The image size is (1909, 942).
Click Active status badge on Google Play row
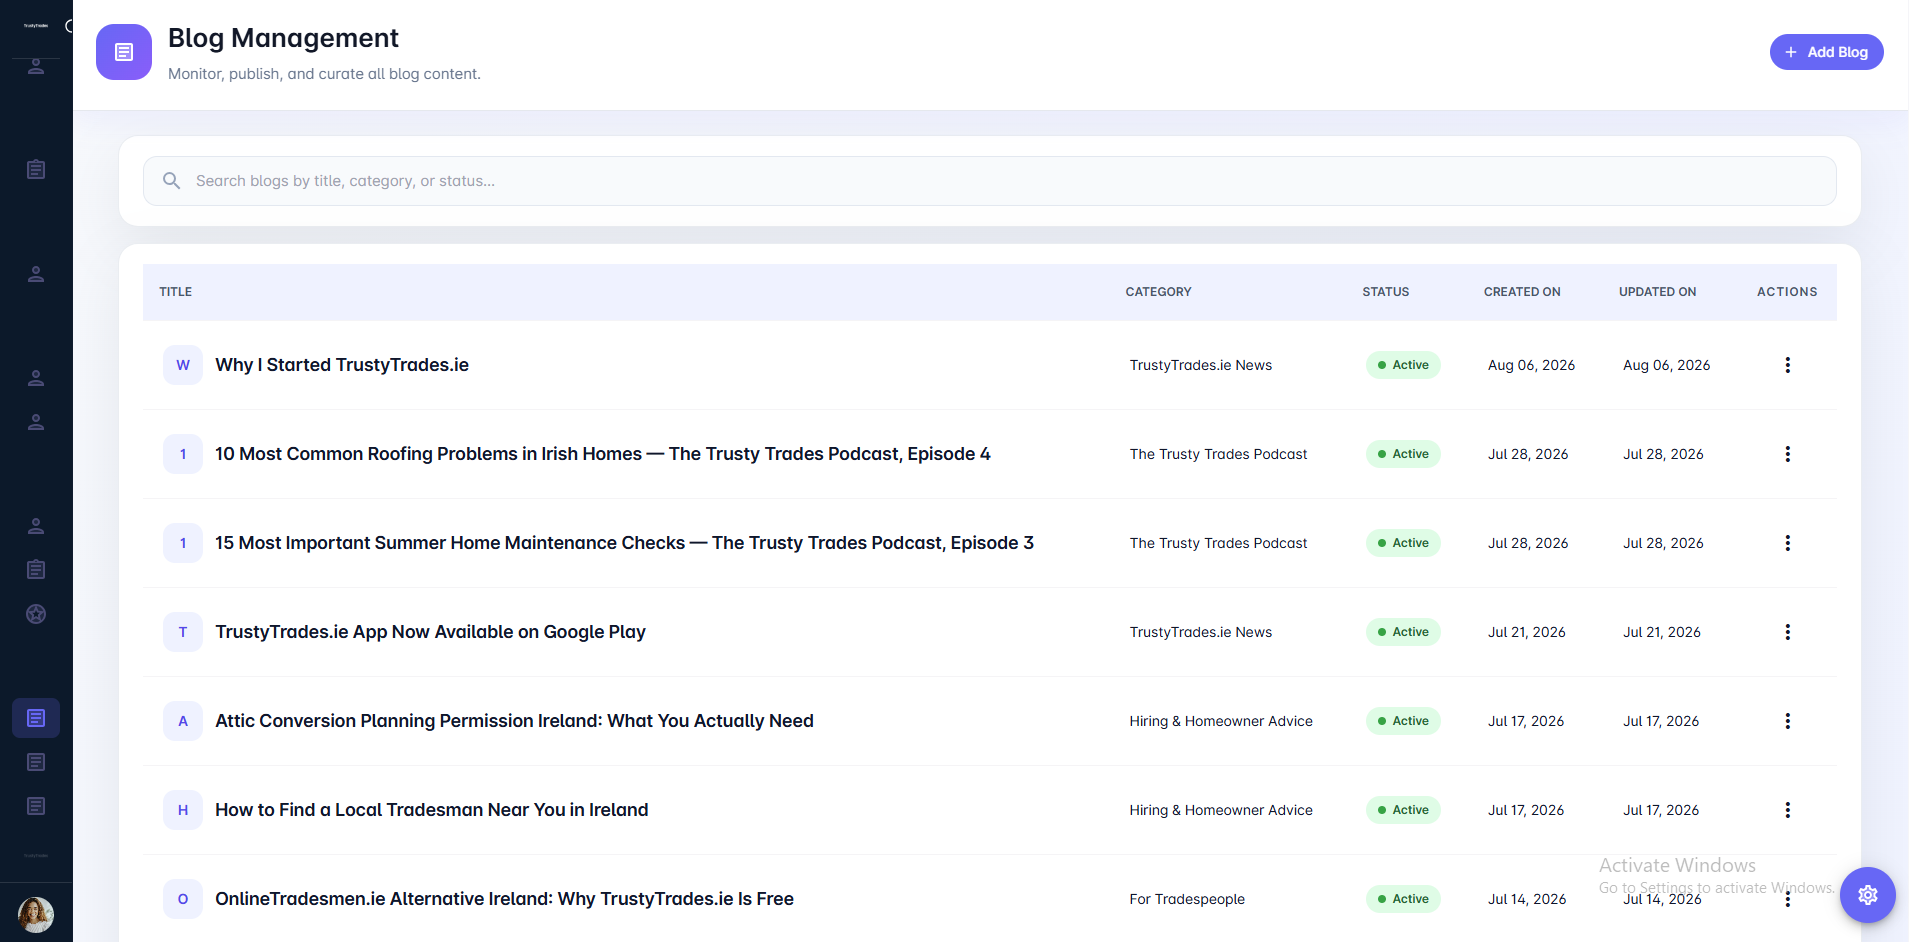click(x=1403, y=632)
